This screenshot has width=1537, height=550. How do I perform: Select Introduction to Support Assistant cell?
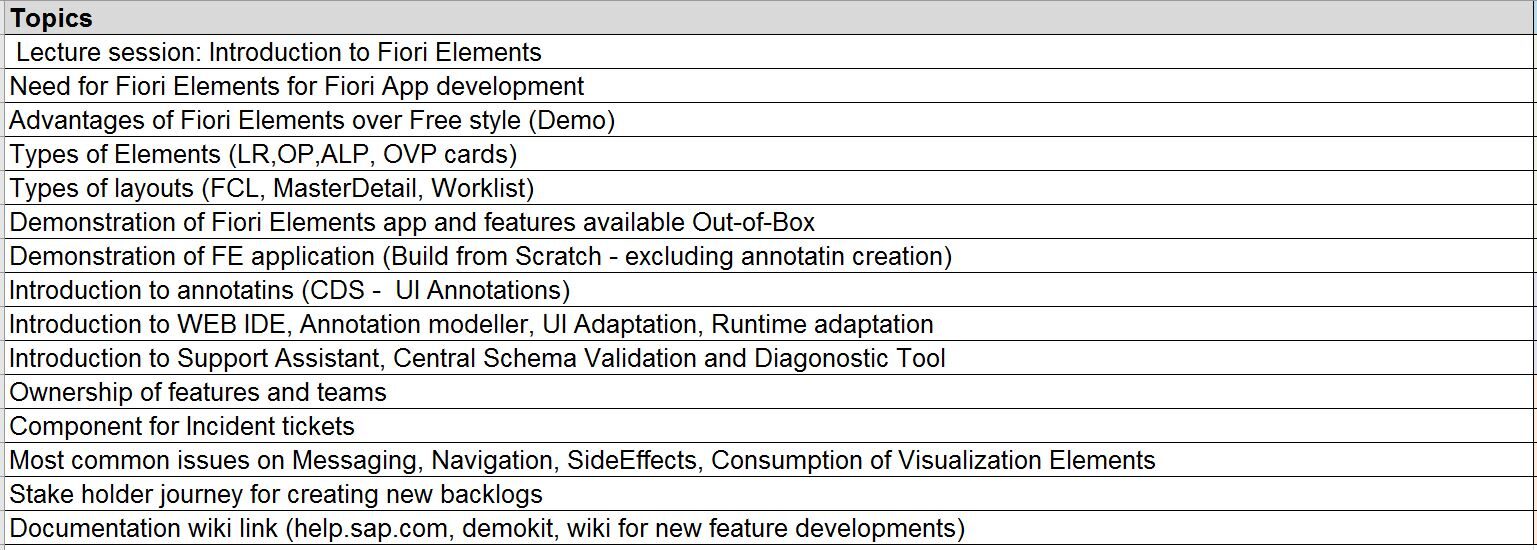click(477, 358)
